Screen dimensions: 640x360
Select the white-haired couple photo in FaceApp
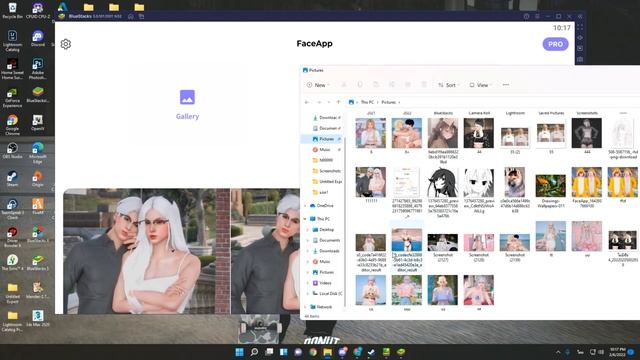147,251
